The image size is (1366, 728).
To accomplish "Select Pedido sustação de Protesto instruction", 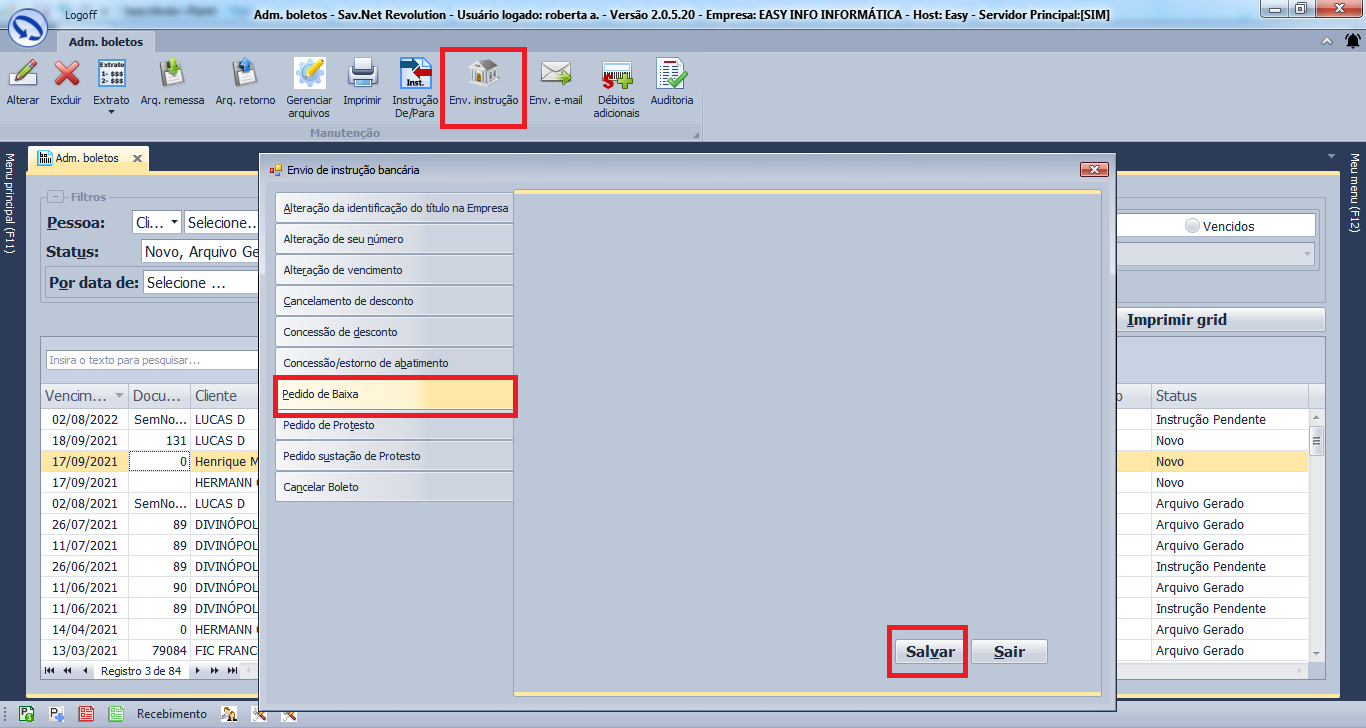I will pyautogui.click(x=394, y=456).
